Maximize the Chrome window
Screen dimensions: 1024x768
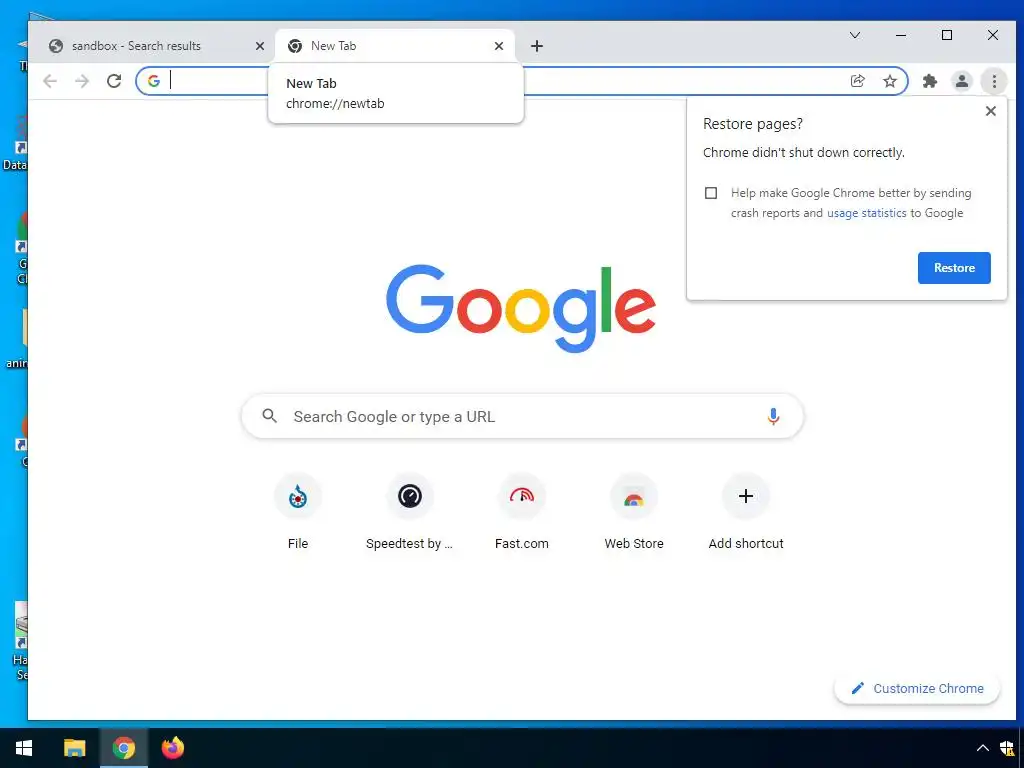947,35
